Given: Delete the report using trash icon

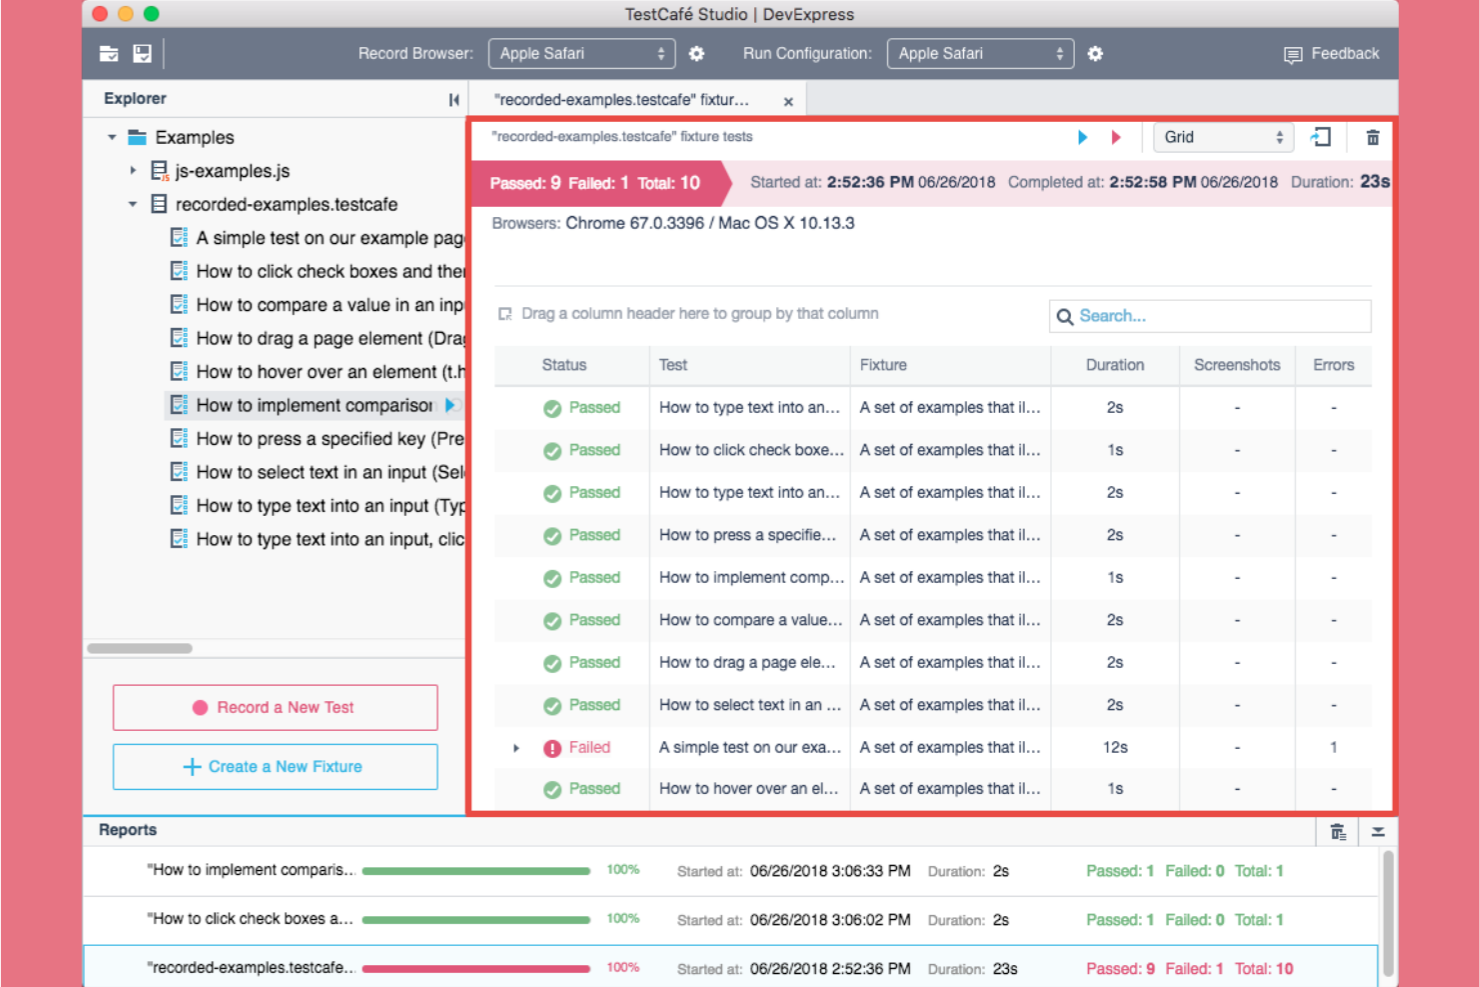Looking at the screenshot, I should click(1373, 137).
